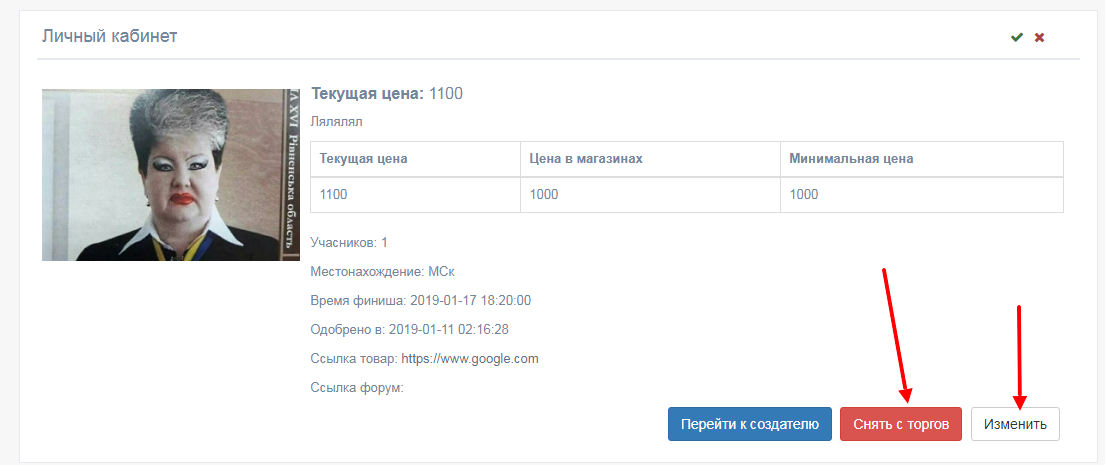The height and width of the screenshot is (465, 1105).
Task: Click the 'Текущая цена' table column header
Action: pyautogui.click(x=416, y=159)
